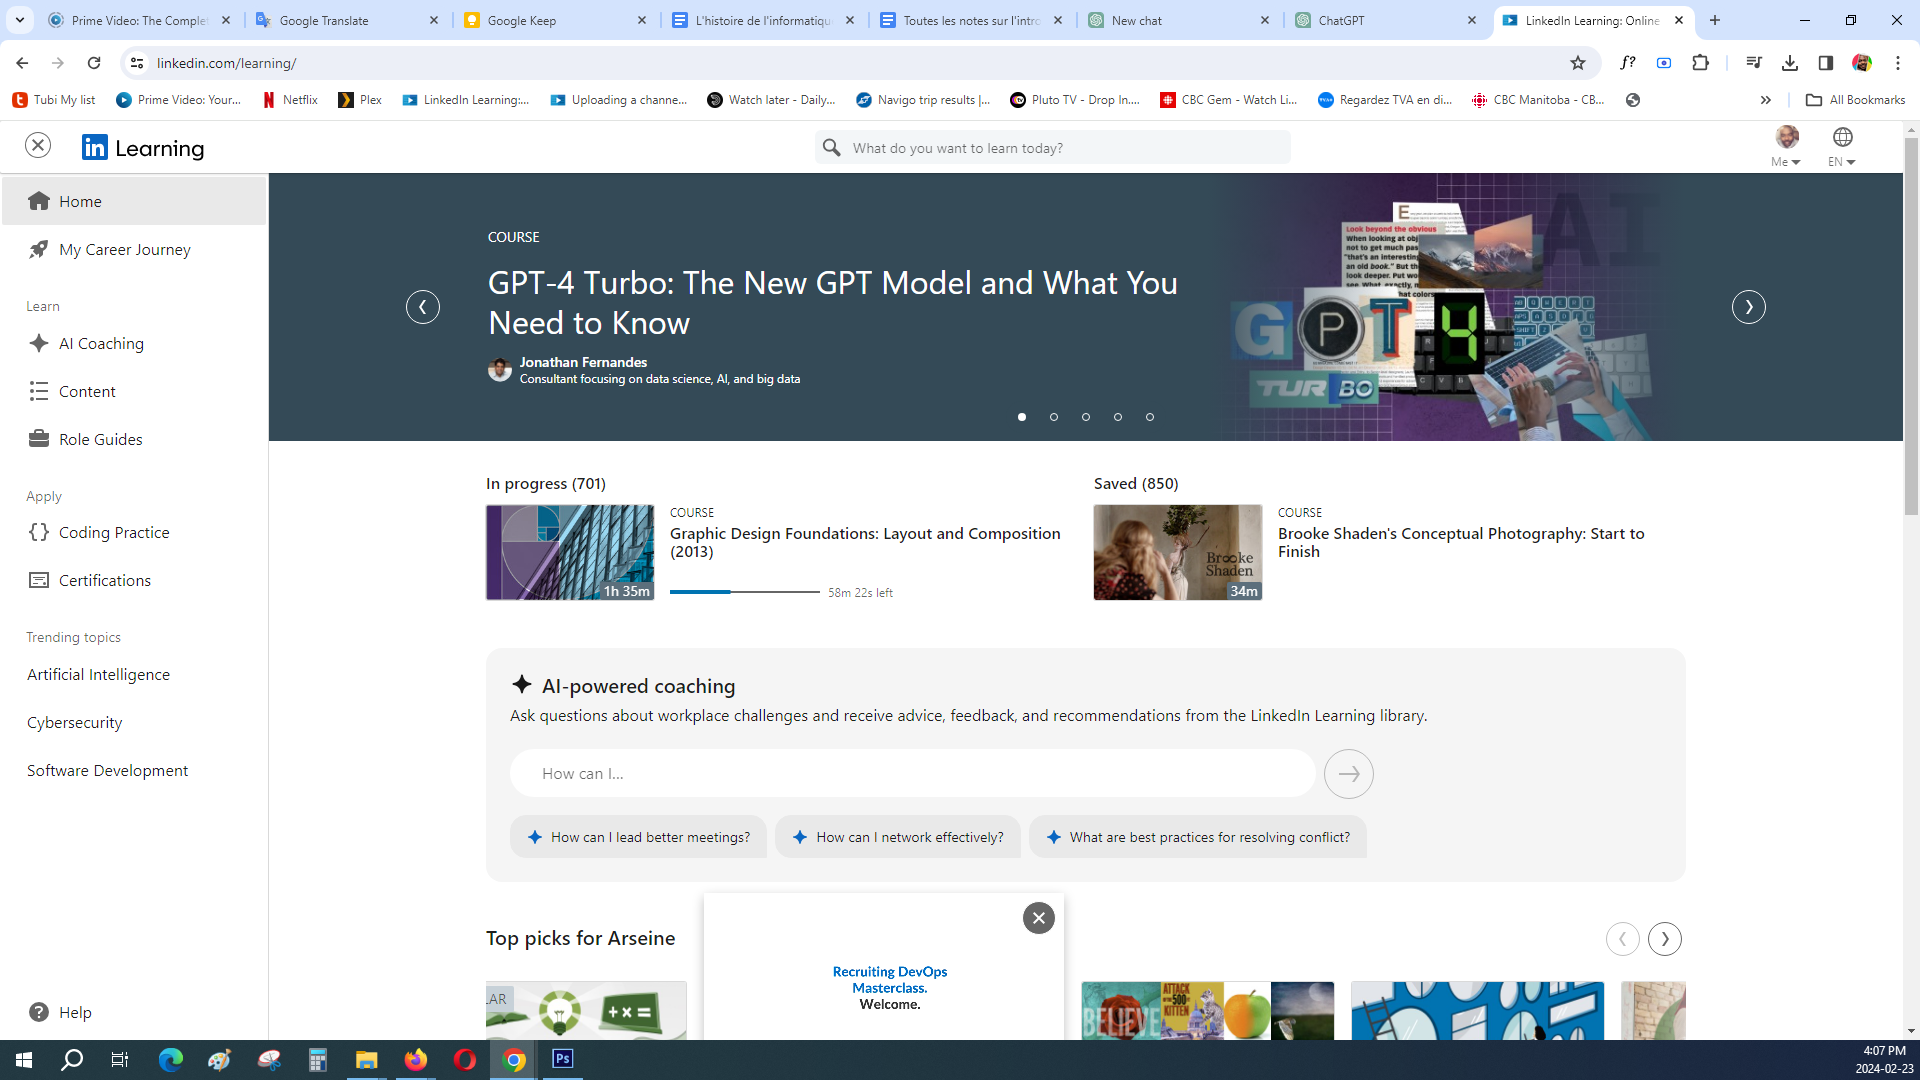Open AI Coaching from the sidebar
Viewport: 1920px width, 1080px height.
coord(101,343)
